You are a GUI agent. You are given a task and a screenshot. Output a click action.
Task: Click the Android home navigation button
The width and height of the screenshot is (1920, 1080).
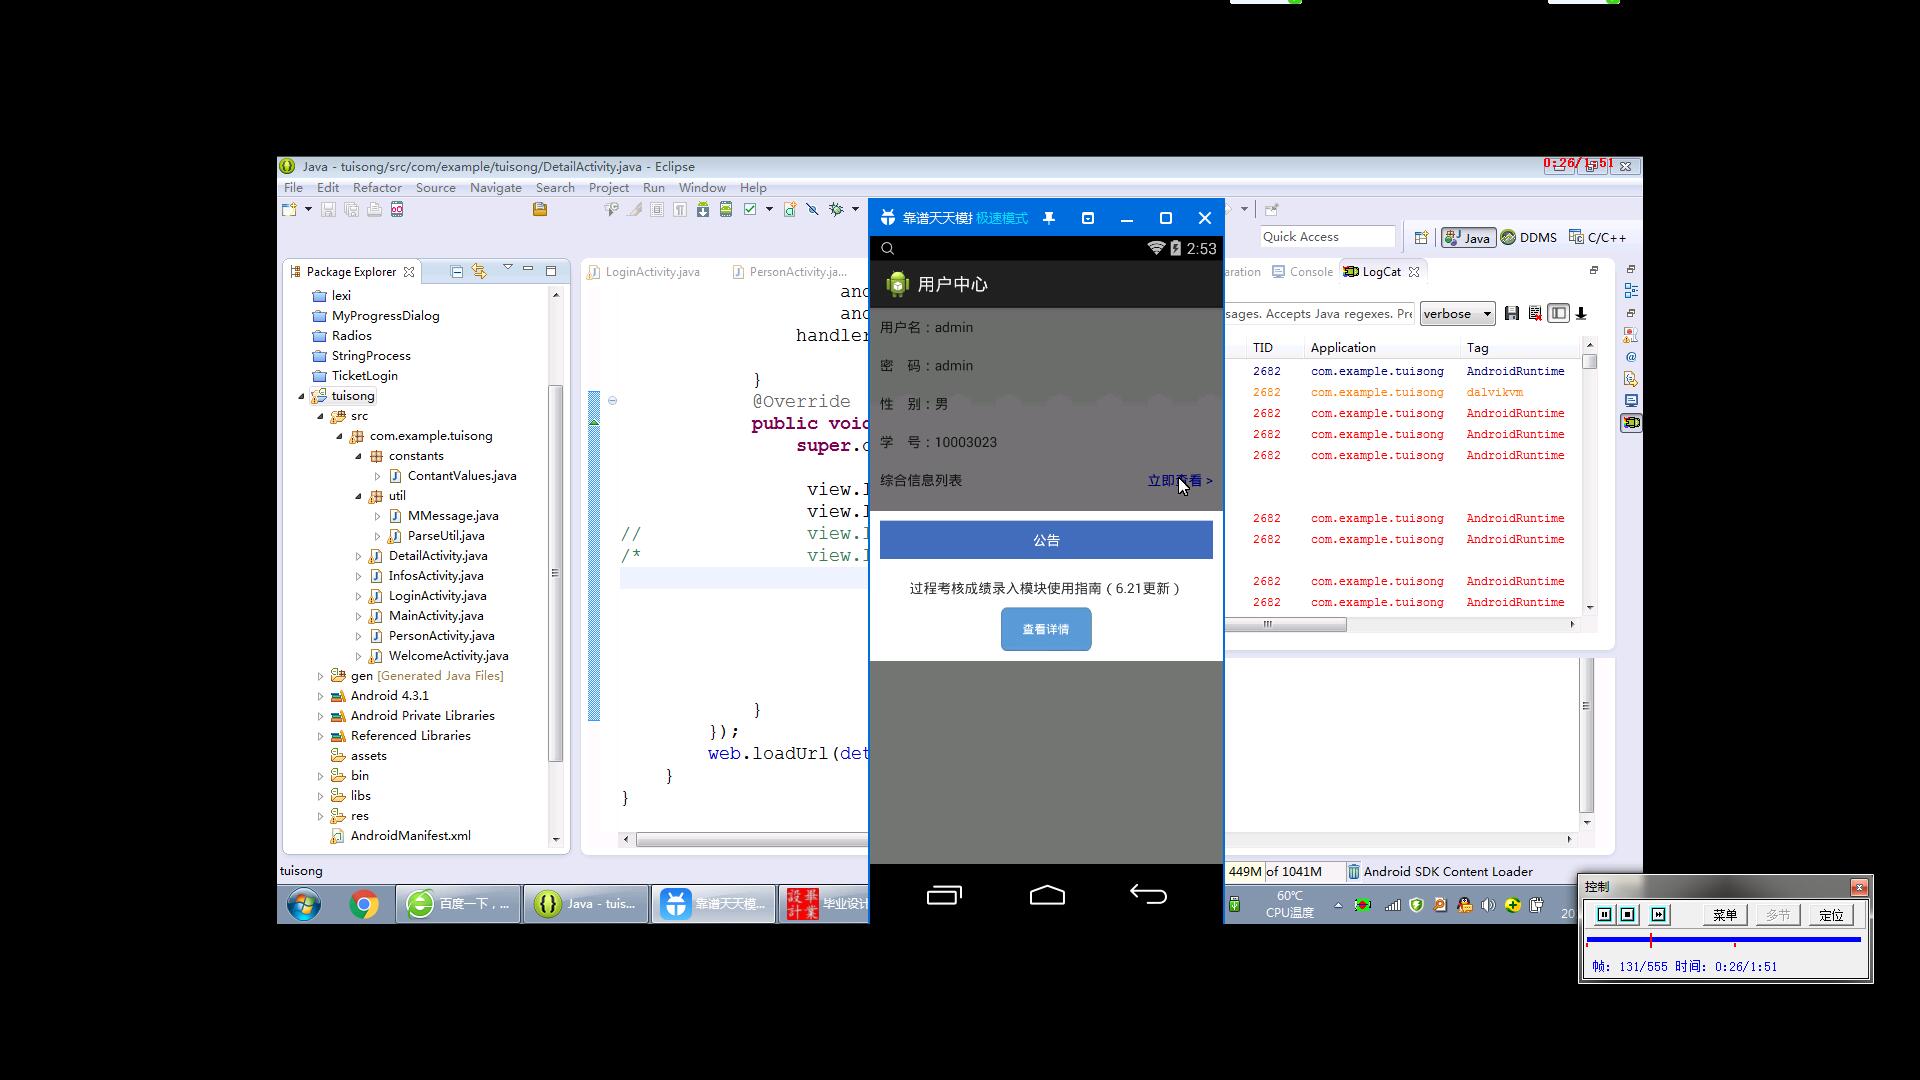click(1047, 895)
